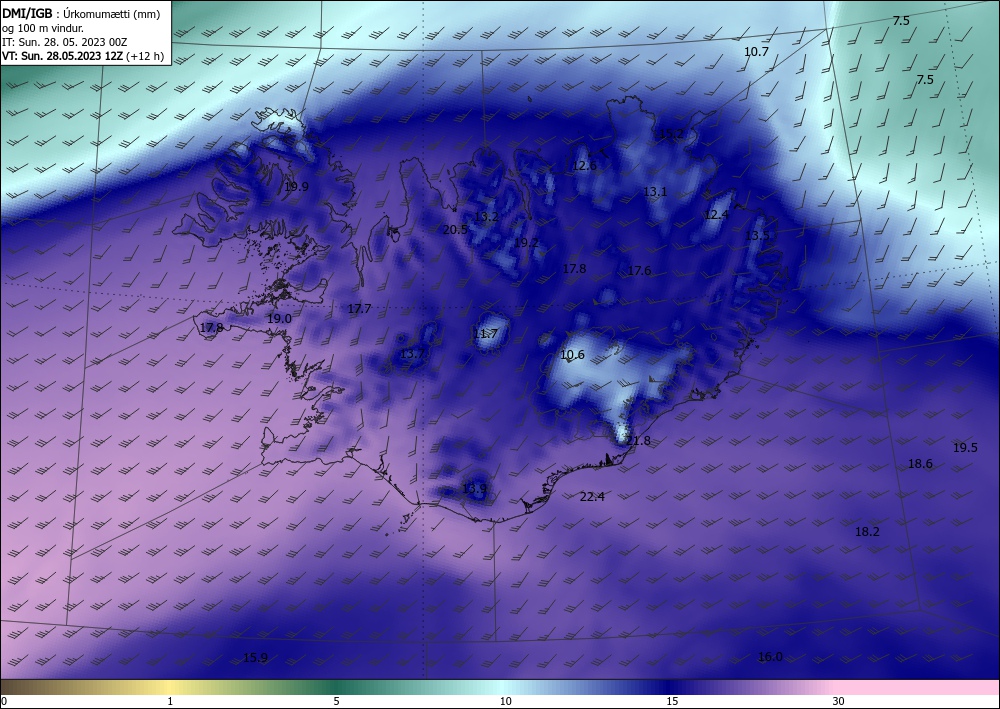Click the 'DMI/IGB : Úrkomumætti (mm)' title text
The height and width of the screenshot is (709, 1000).
click(81, 14)
